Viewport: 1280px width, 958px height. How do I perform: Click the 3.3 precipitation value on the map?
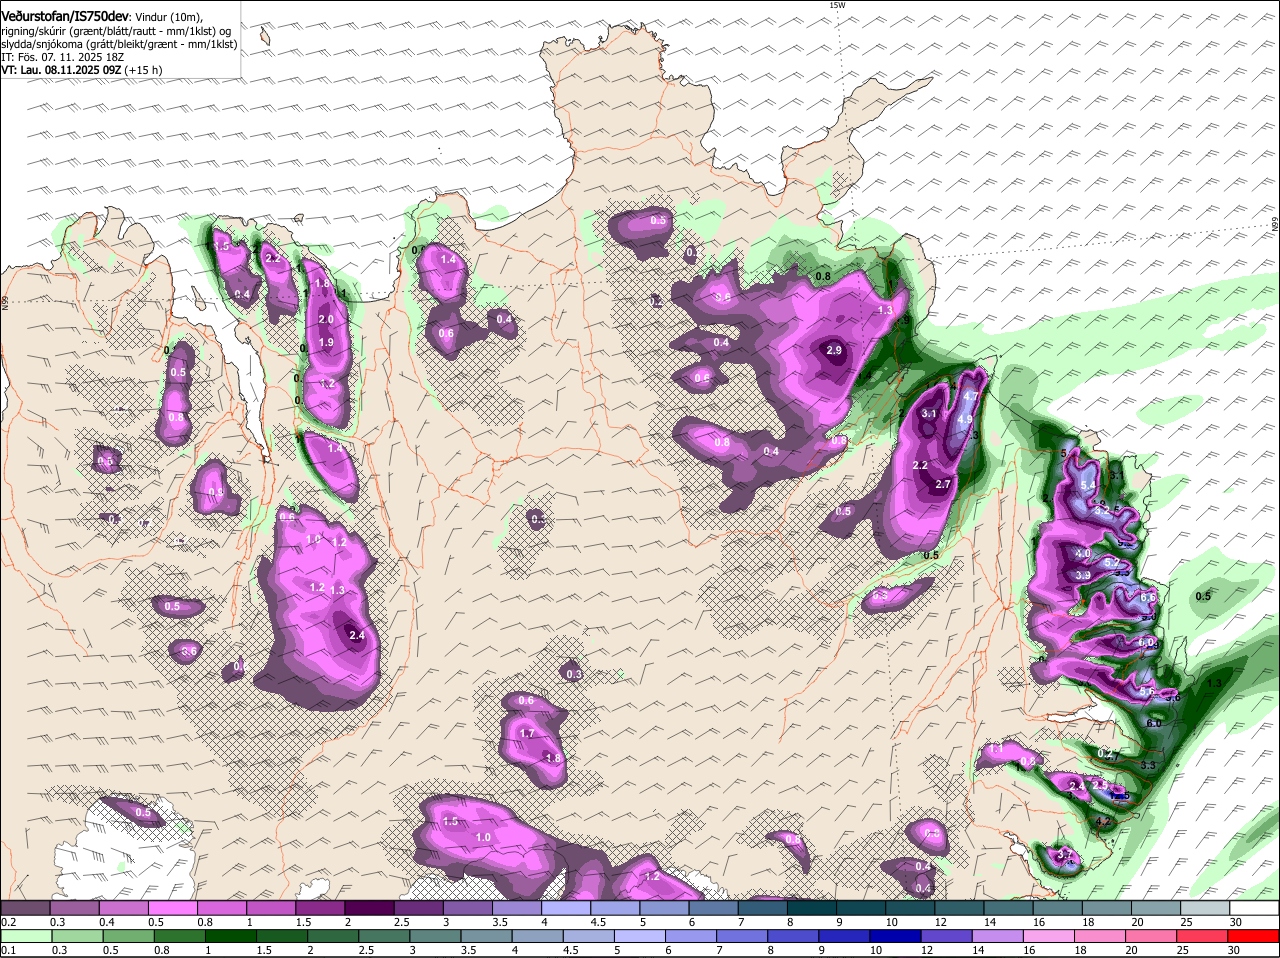point(1148,765)
